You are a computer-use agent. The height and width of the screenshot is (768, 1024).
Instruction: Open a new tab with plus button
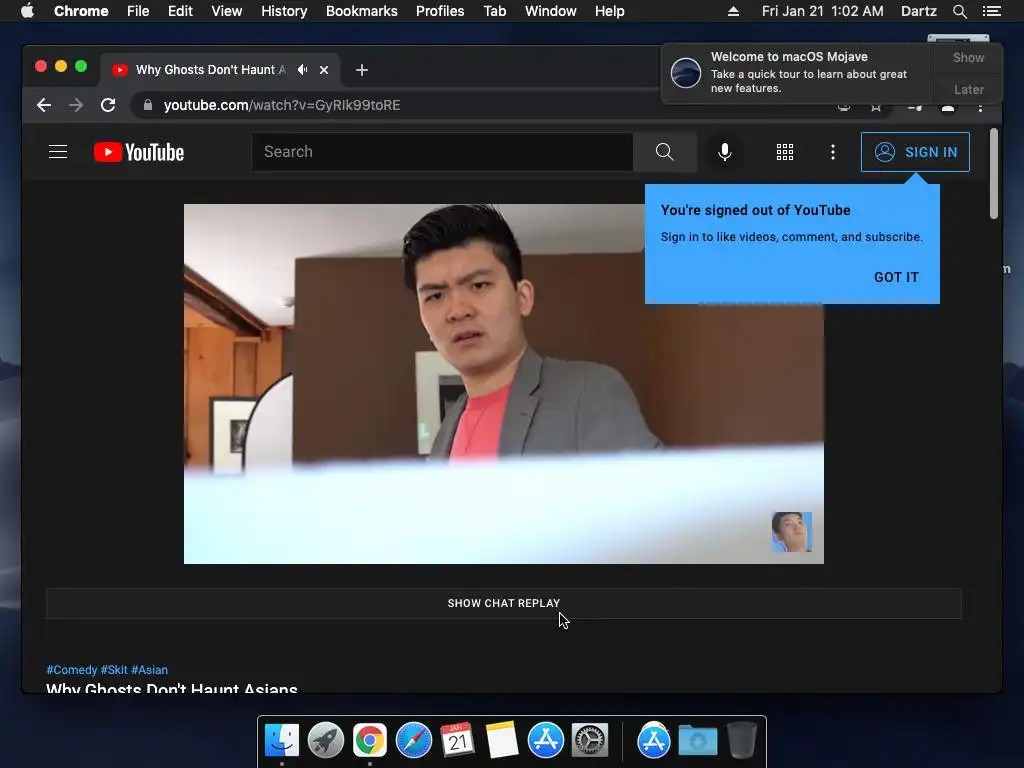coord(362,70)
